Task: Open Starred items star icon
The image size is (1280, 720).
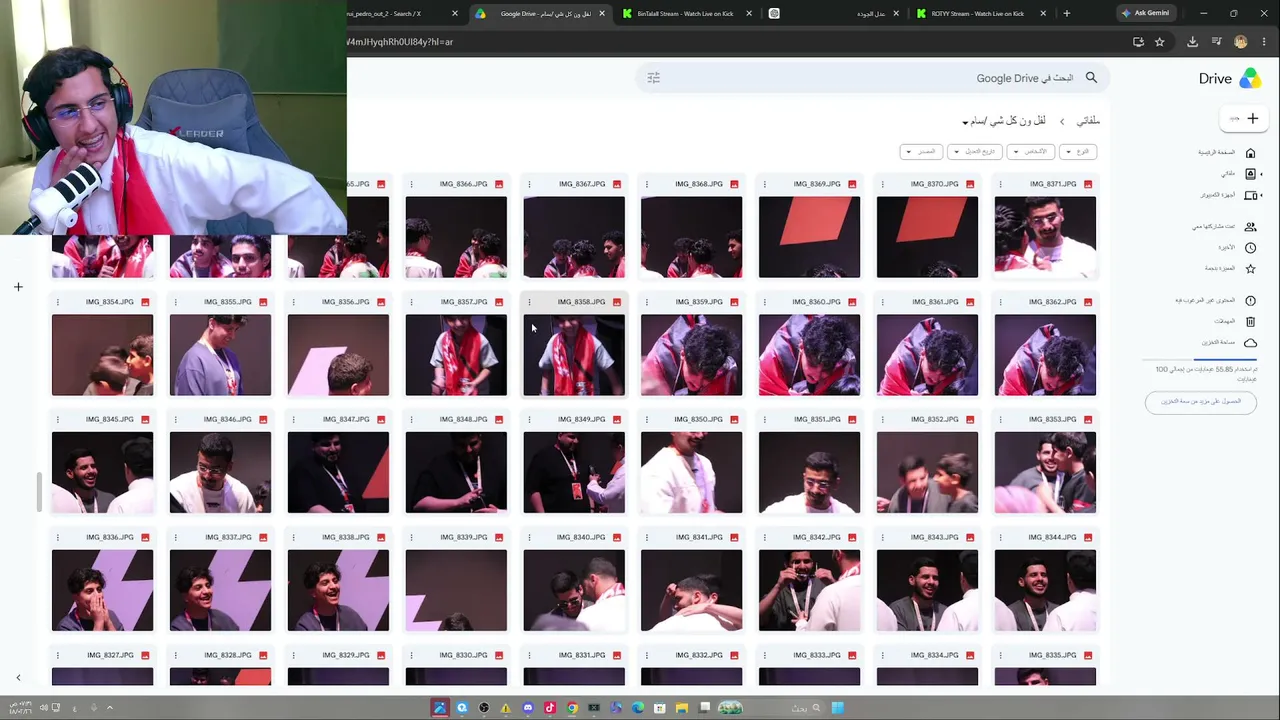Action: pos(1250,269)
